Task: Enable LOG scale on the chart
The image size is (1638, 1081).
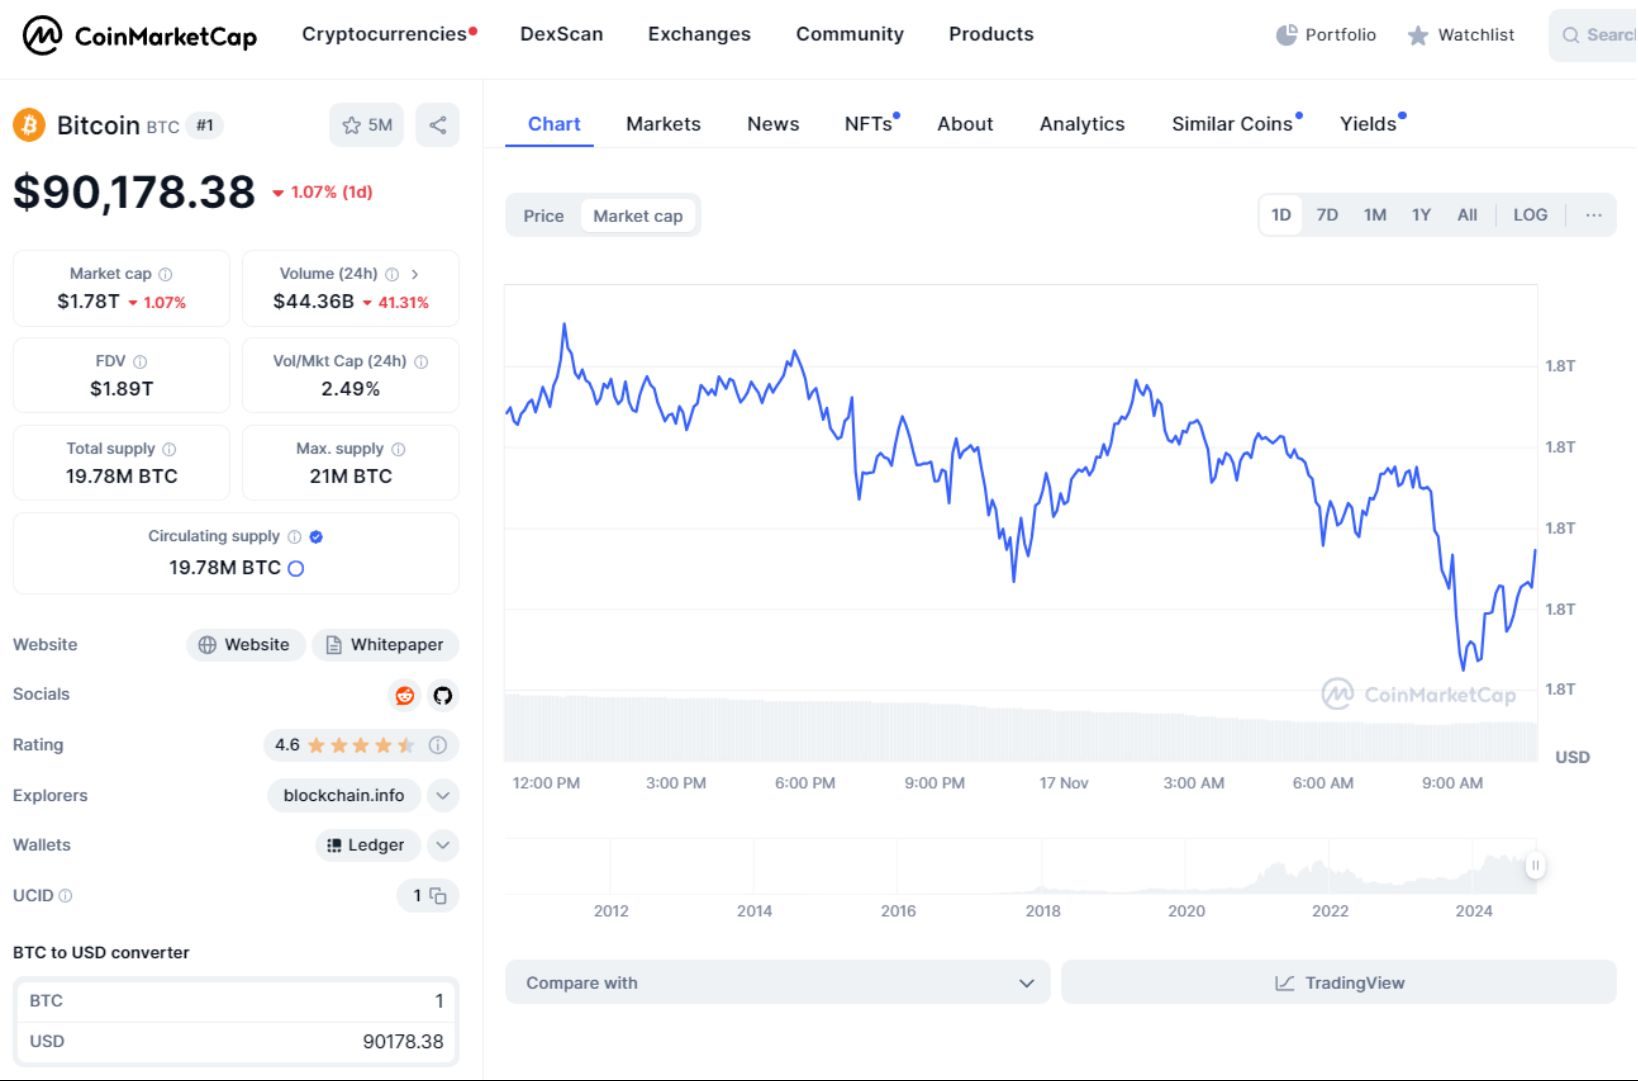Action: click(x=1530, y=214)
